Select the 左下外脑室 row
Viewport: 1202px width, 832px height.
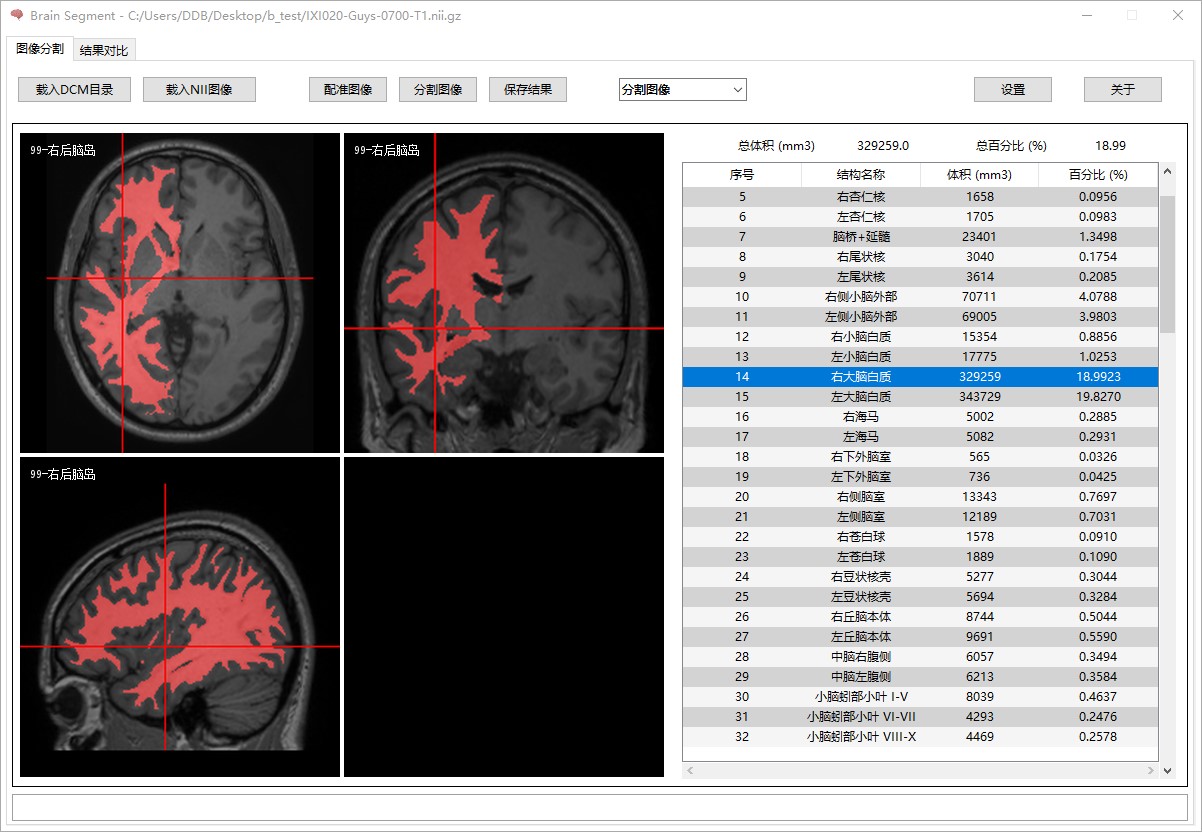click(920, 477)
